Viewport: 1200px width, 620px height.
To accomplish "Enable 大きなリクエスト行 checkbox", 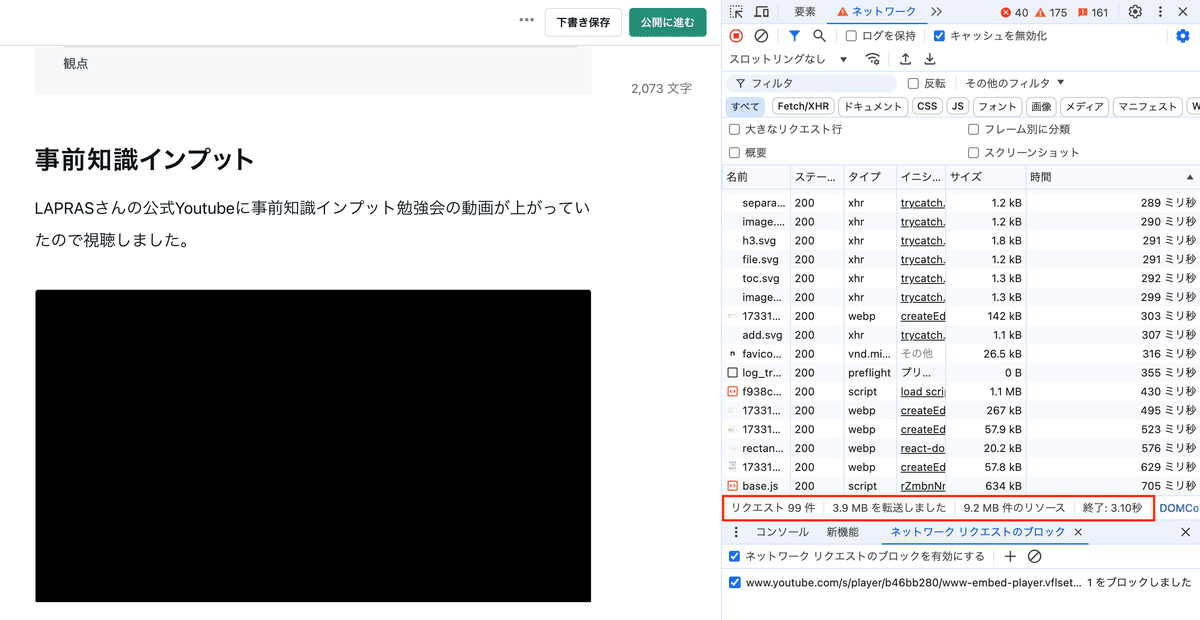I will click(x=735, y=129).
